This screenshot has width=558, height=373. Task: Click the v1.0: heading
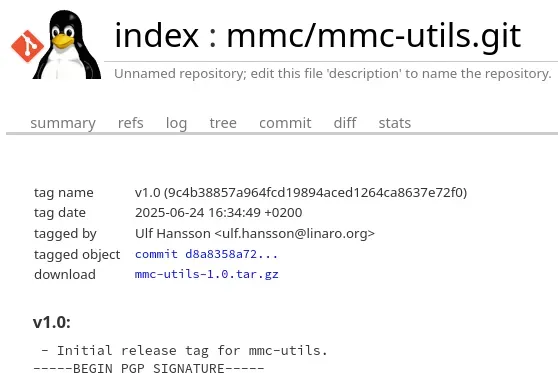pyautogui.click(x=52, y=322)
